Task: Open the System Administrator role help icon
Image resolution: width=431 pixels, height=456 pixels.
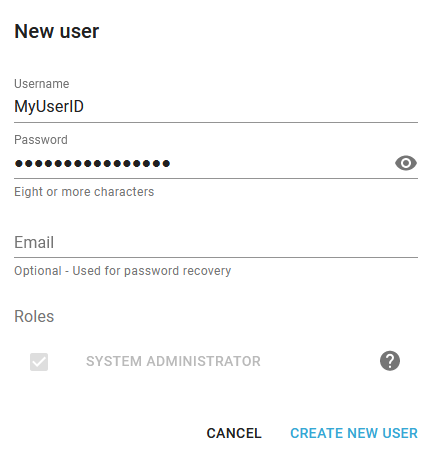Action: coord(390,361)
